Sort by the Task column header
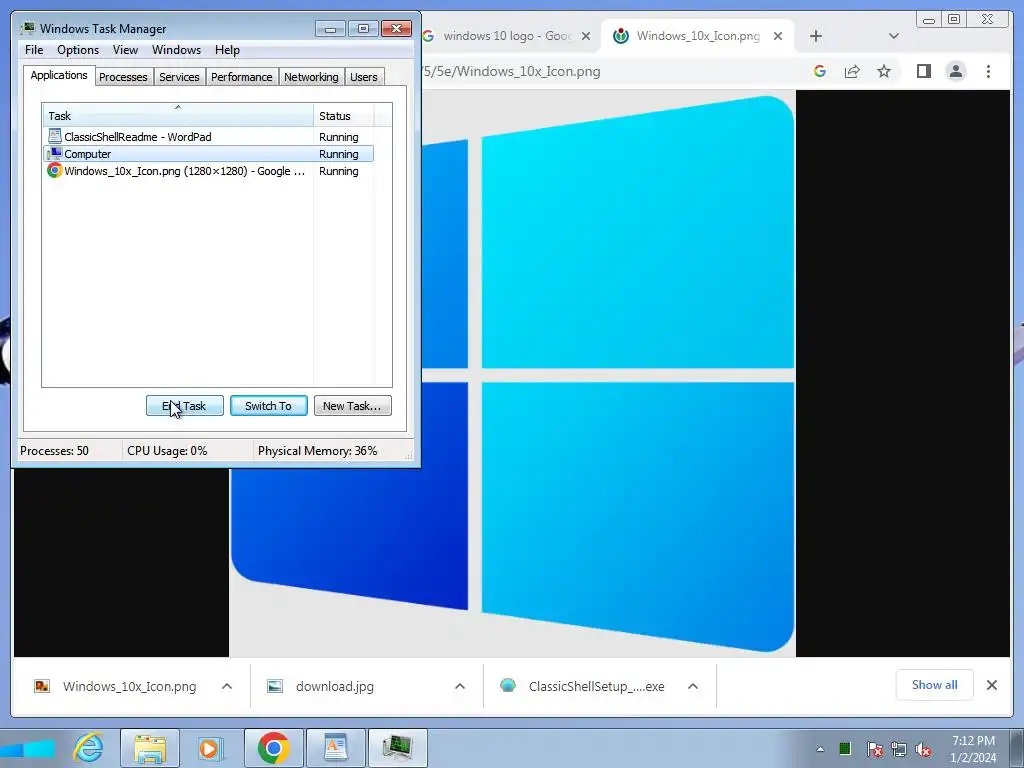Viewport: 1024px width, 768px height. coord(178,116)
